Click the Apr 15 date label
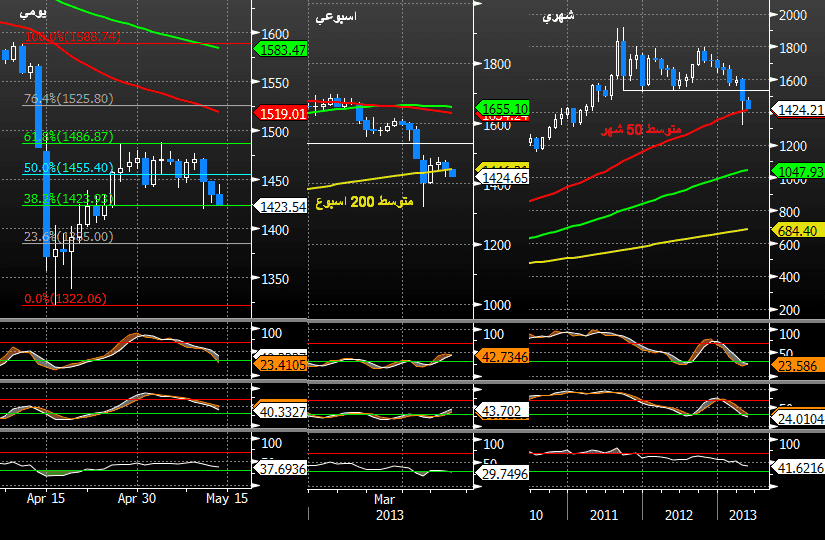Image resolution: width=825 pixels, height=540 pixels. [x=46, y=498]
